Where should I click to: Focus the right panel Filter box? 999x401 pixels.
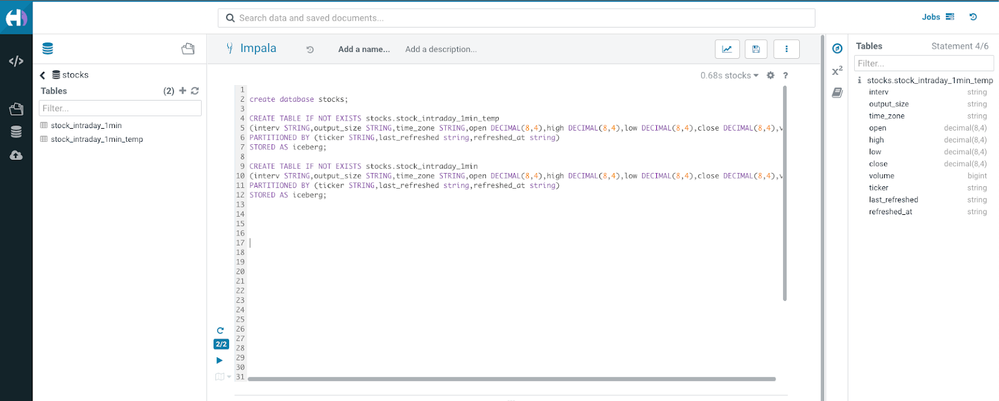pyautogui.click(x=924, y=64)
